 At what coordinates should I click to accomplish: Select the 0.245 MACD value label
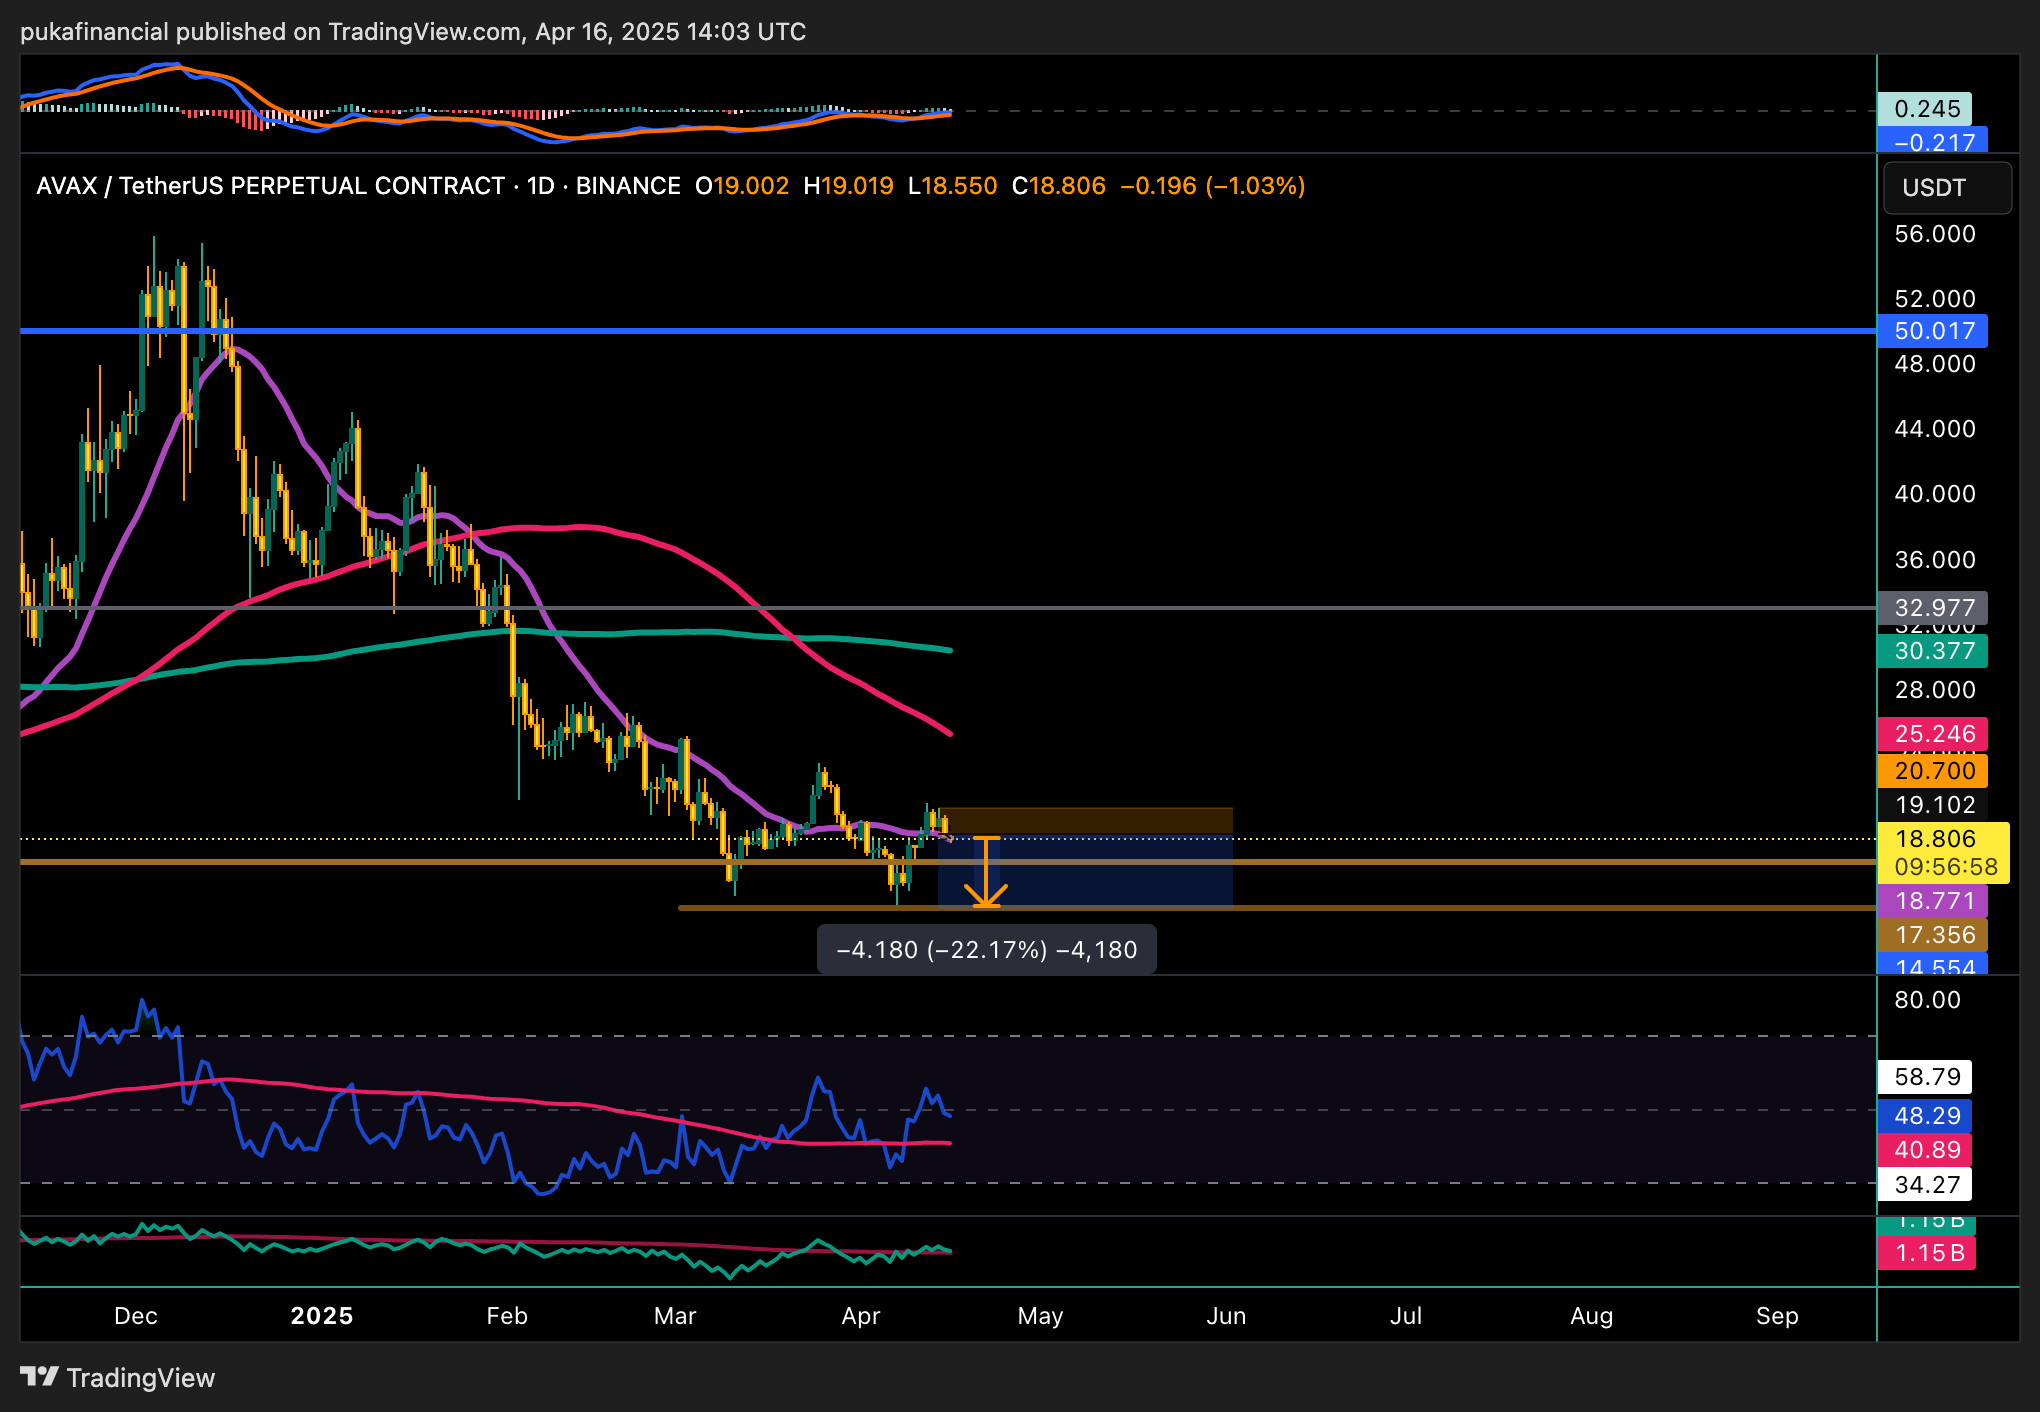[1924, 109]
